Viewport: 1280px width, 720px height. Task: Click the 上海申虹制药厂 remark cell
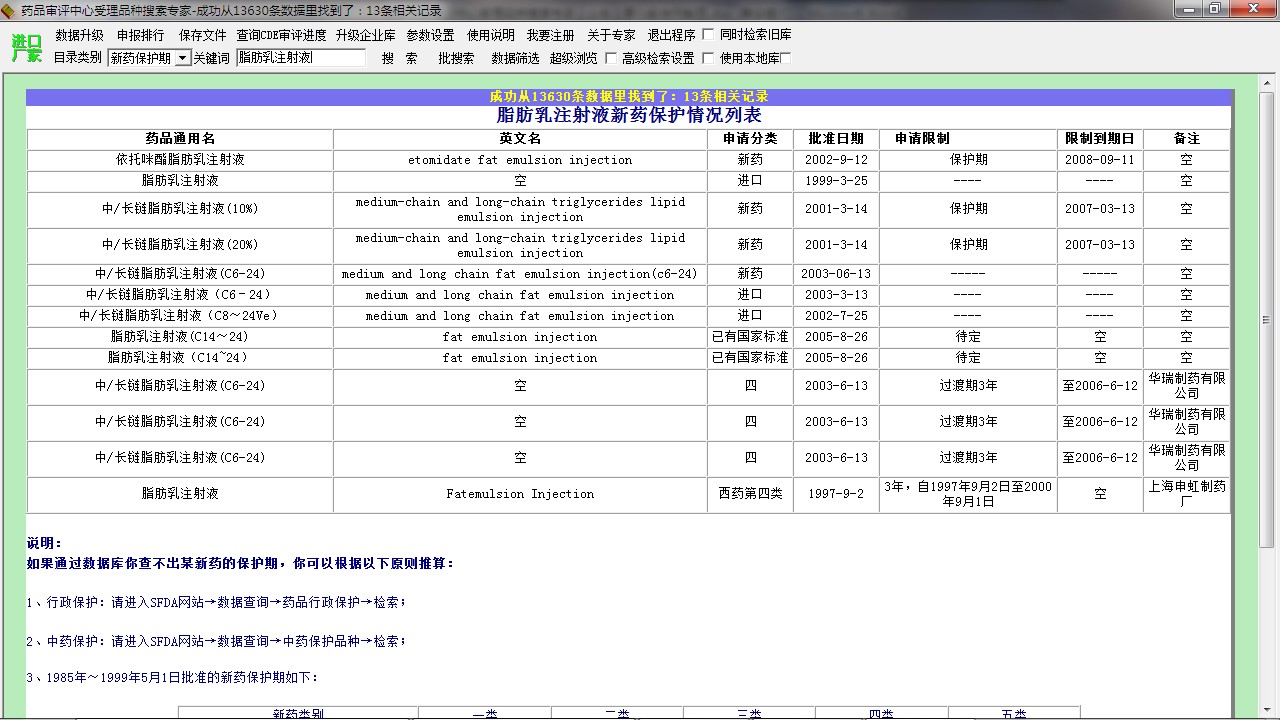(x=1186, y=494)
